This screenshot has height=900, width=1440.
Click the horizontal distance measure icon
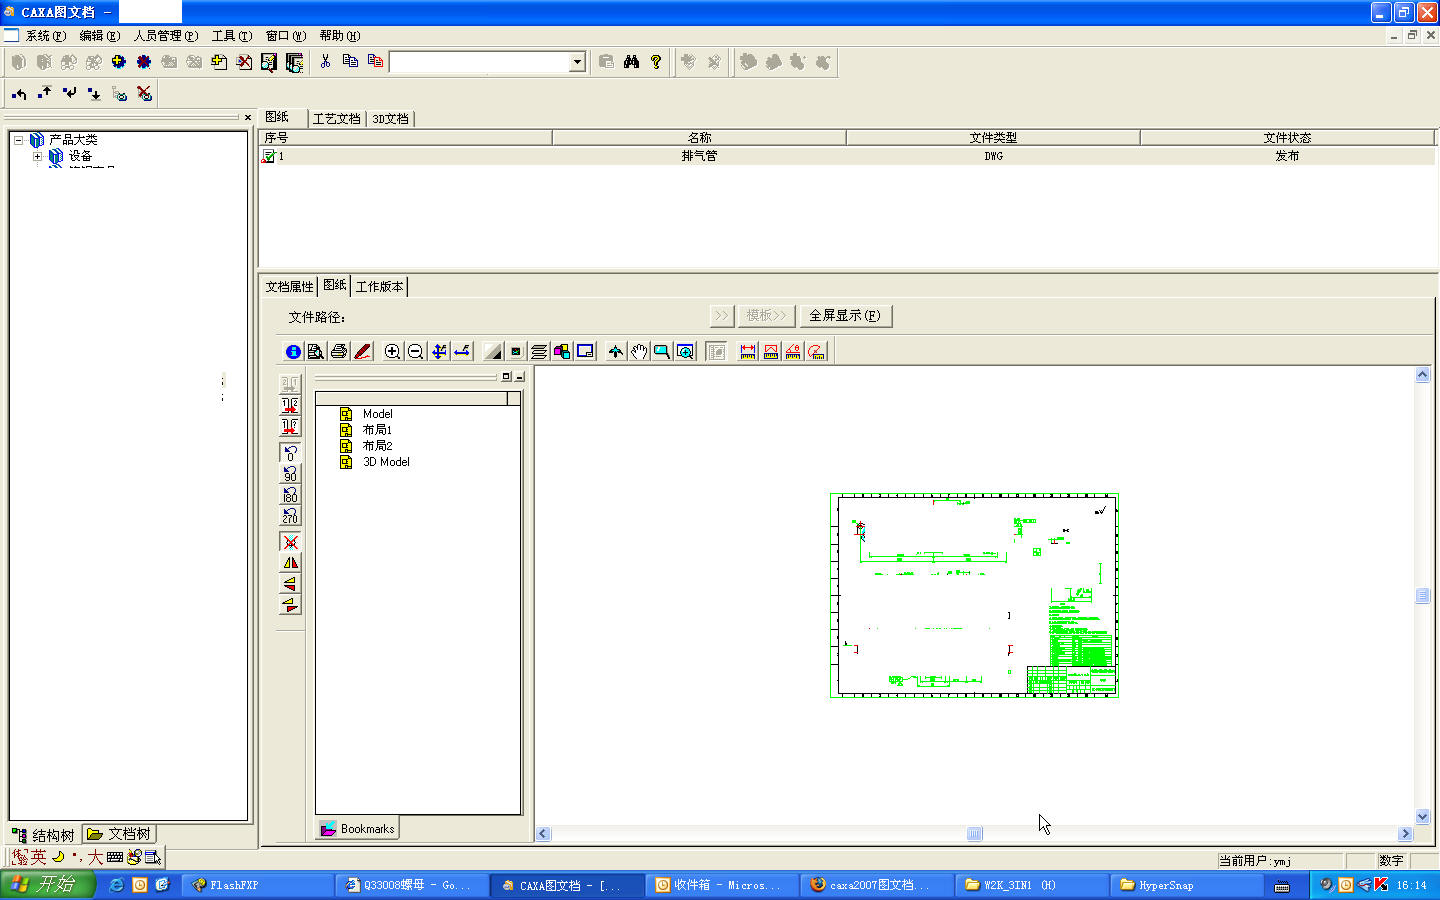pyautogui.click(x=747, y=352)
